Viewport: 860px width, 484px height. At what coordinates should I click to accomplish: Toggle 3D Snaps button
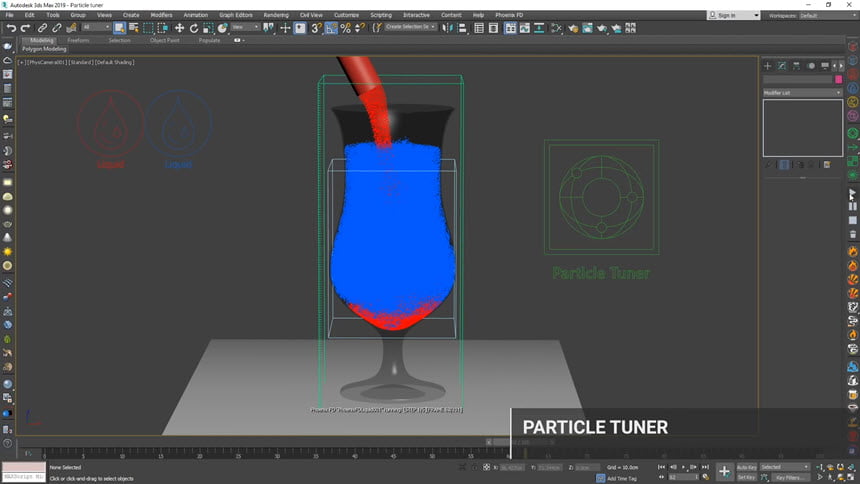(316, 28)
